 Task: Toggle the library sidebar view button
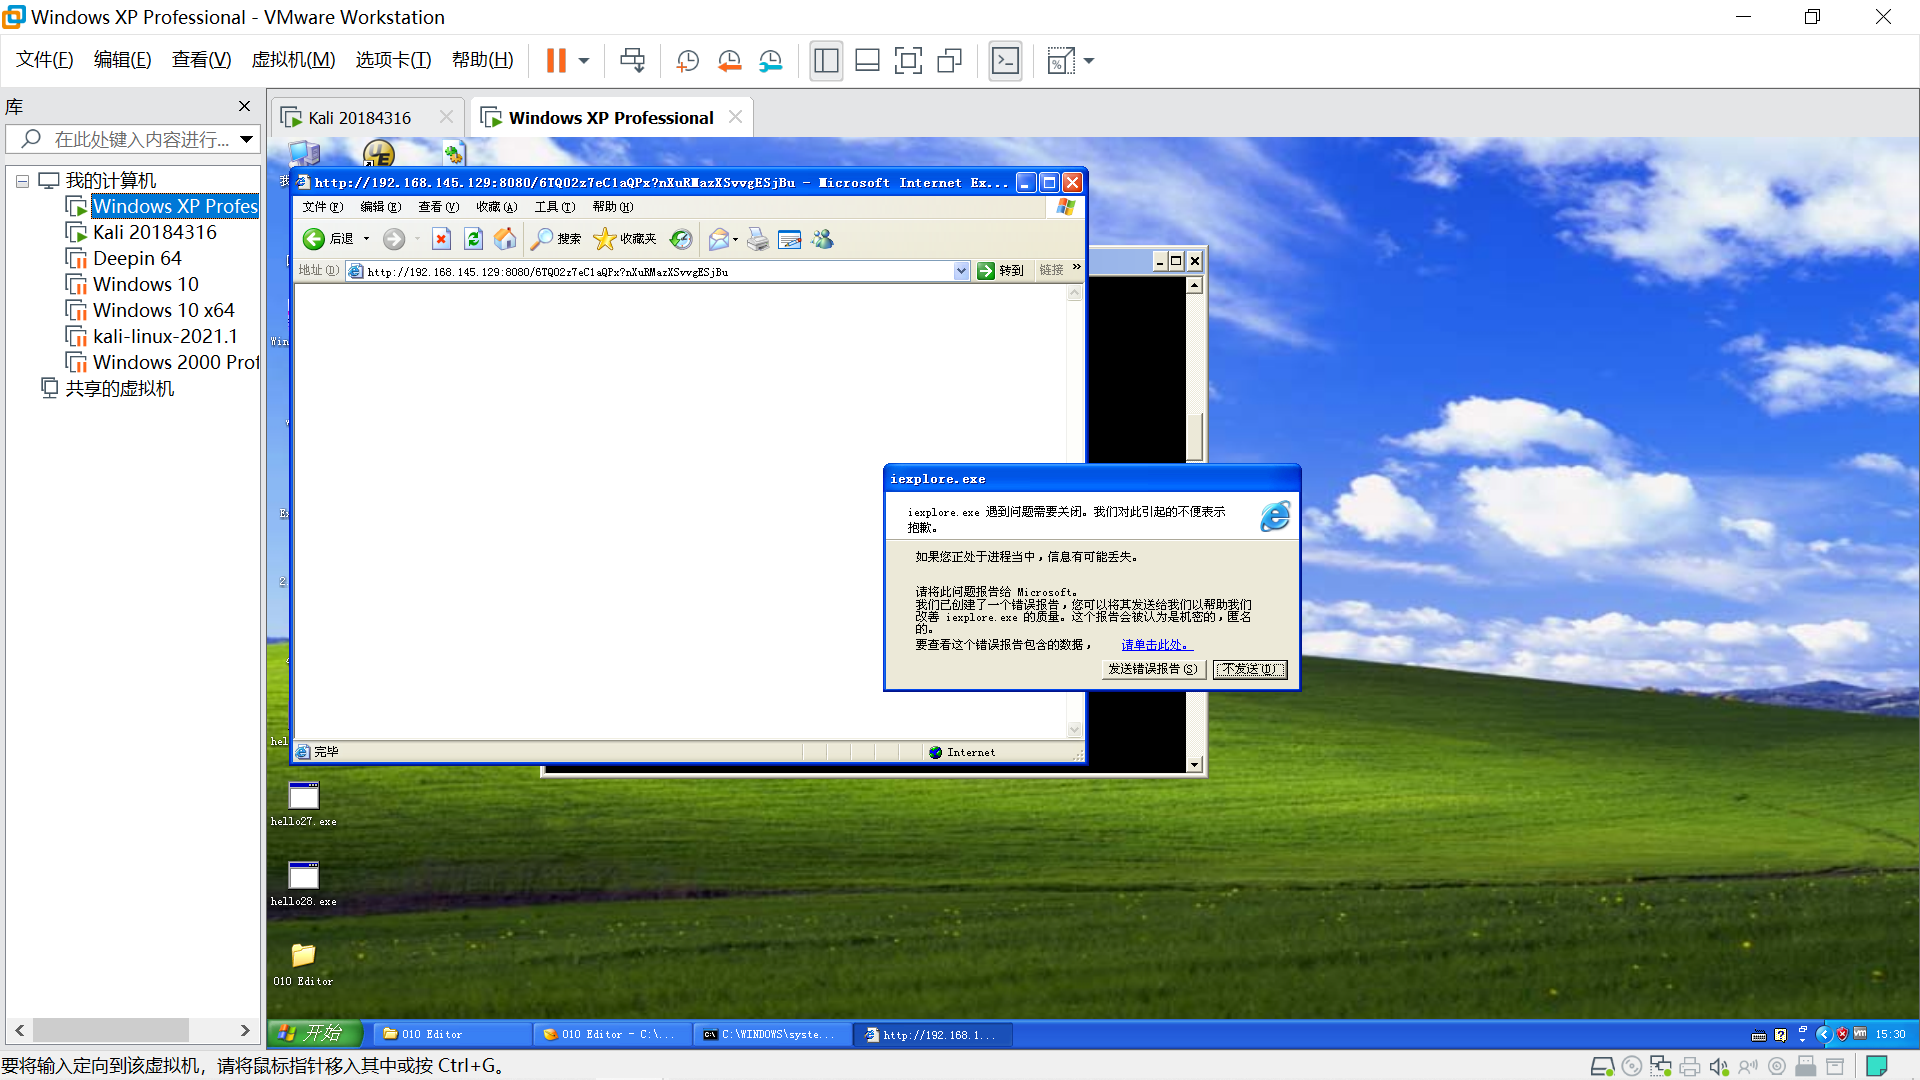point(826,61)
